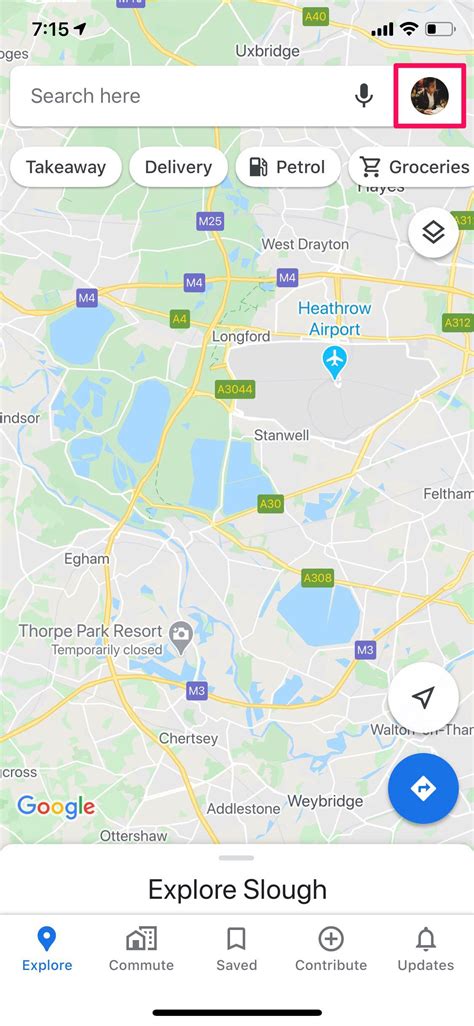Select the Explore tab
The height and width of the screenshot is (1026, 474).
tap(47, 949)
